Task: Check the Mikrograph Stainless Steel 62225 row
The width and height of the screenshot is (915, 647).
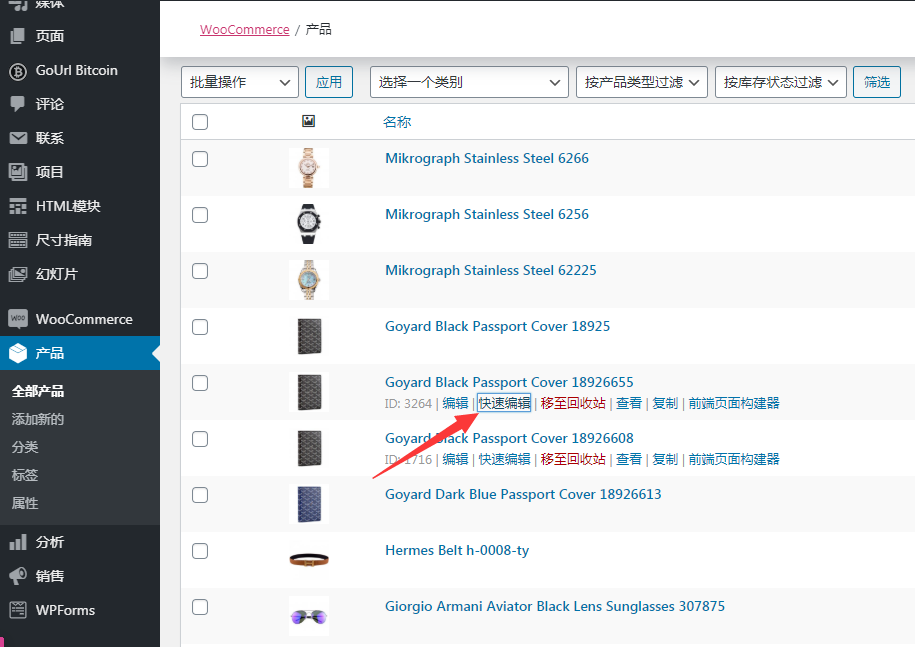Action: (x=200, y=271)
